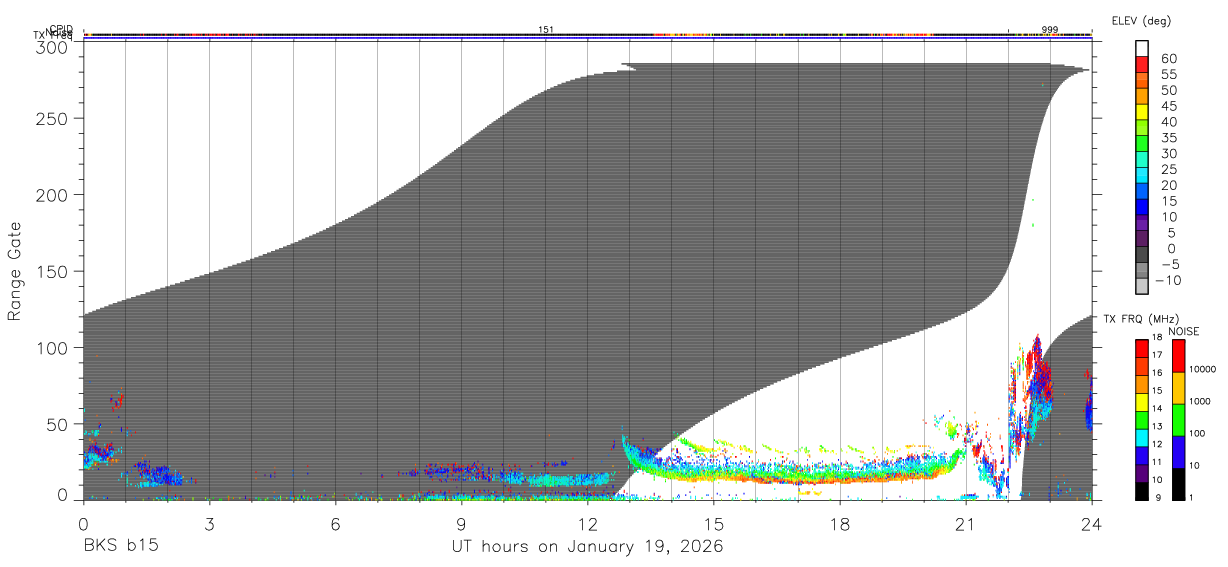This screenshot has height=567, width=1228.
Task: Click the ELEV colorbar label '35'
Action: (1169, 138)
